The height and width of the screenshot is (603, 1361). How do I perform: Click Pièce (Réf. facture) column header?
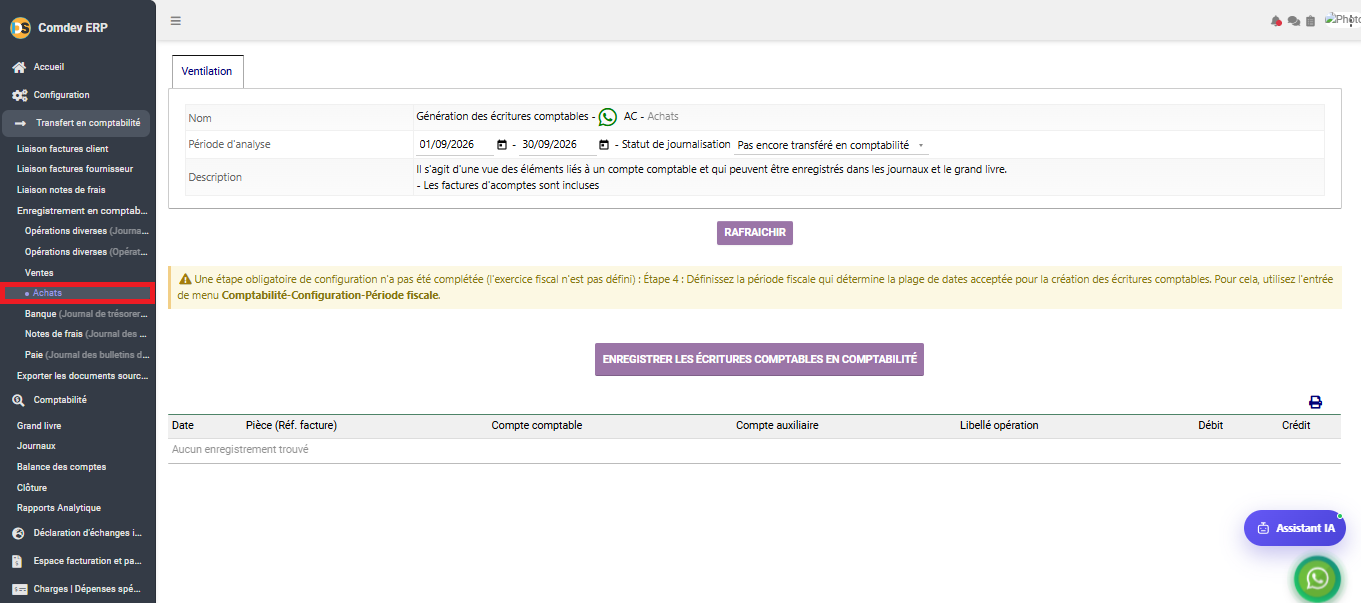(291, 425)
